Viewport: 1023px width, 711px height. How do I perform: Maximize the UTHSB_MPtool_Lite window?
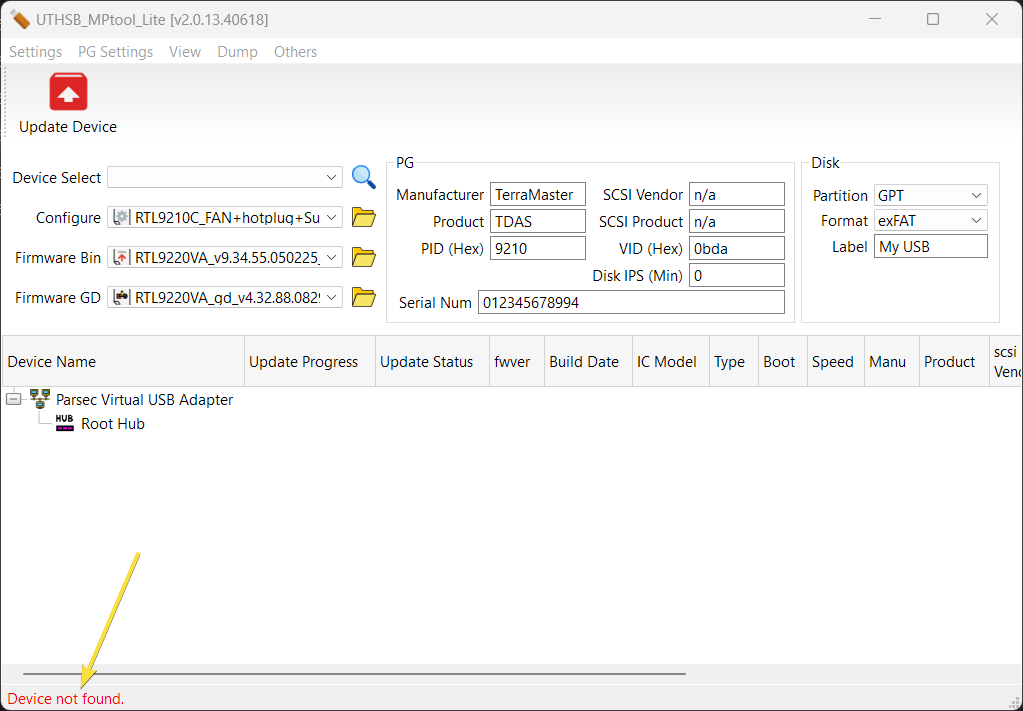click(x=933, y=20)
